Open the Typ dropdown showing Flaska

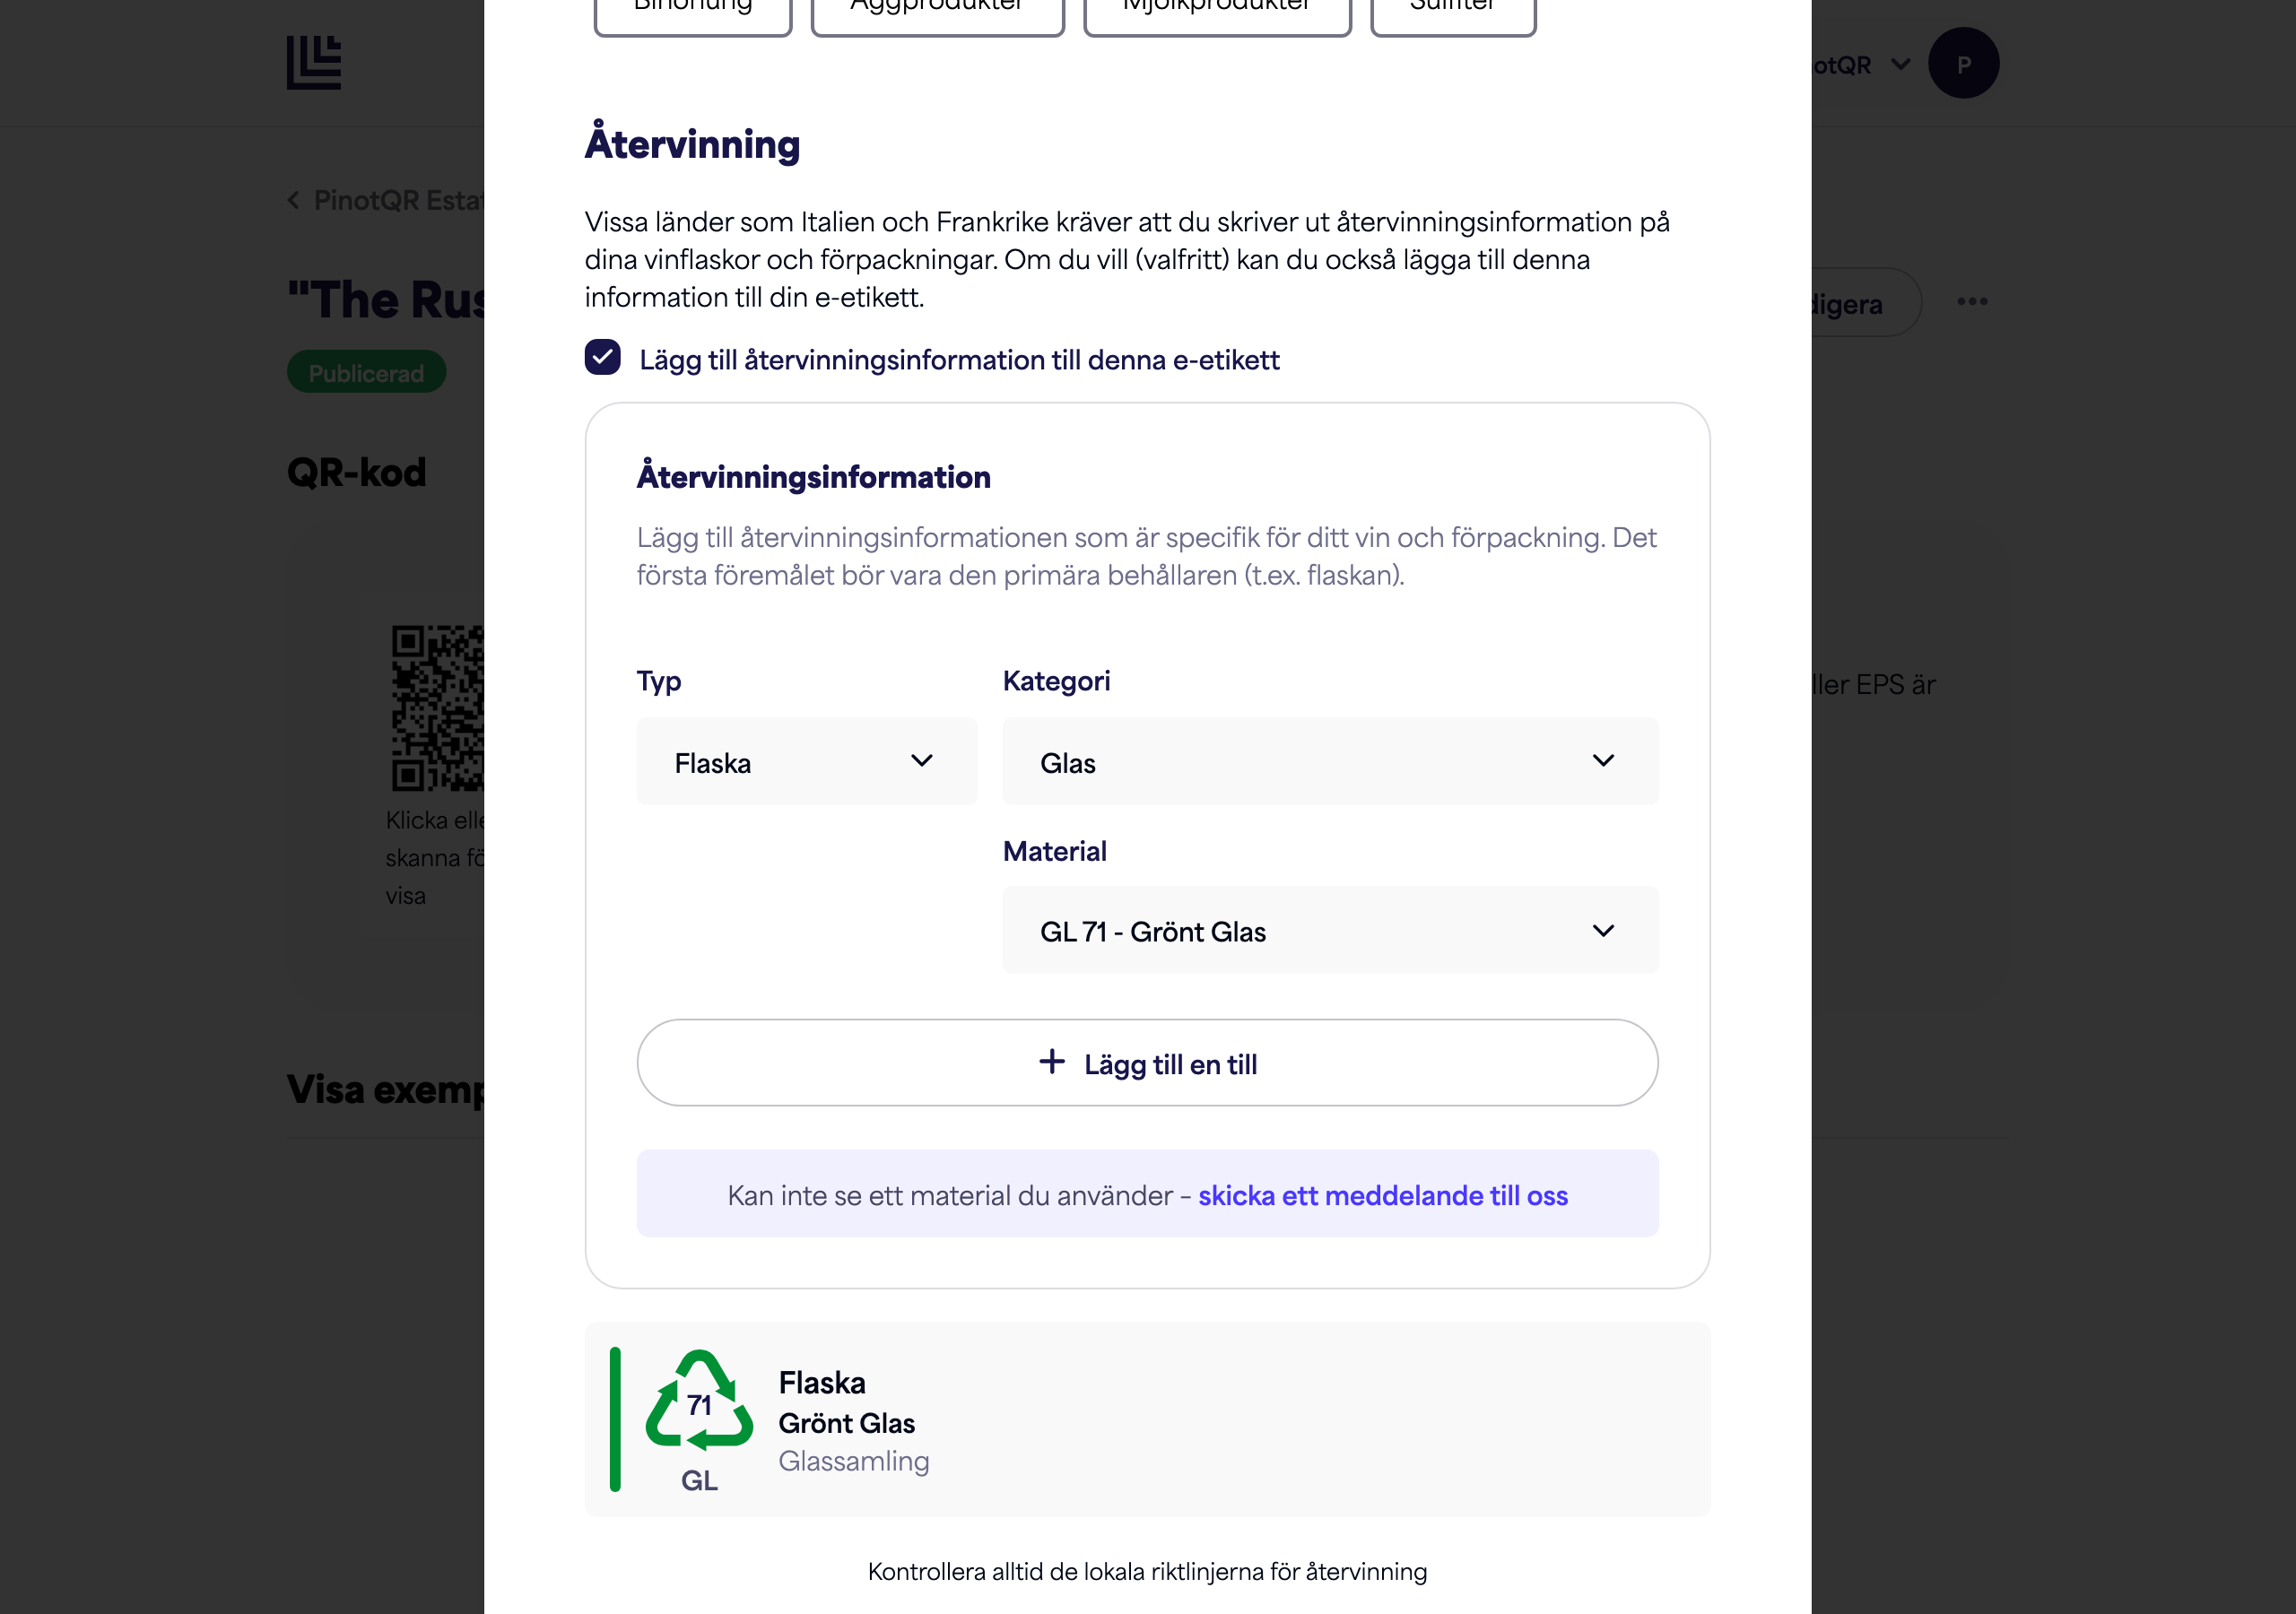(x=806, y=762)
